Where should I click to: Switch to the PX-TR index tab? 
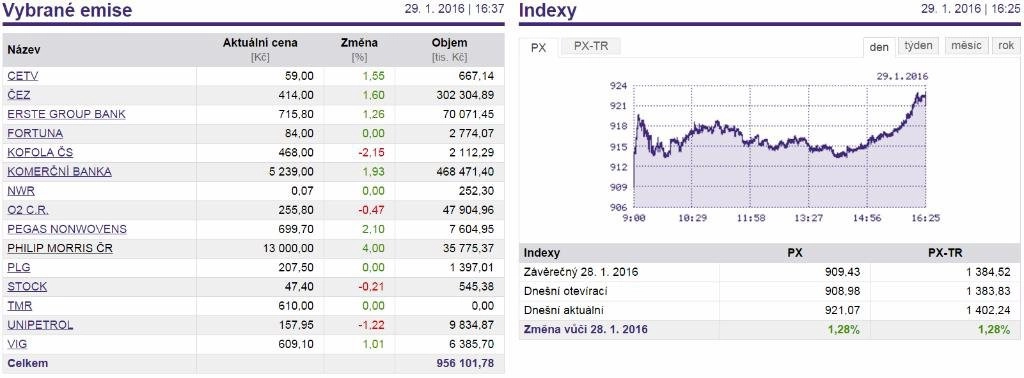tap(591, 46)
